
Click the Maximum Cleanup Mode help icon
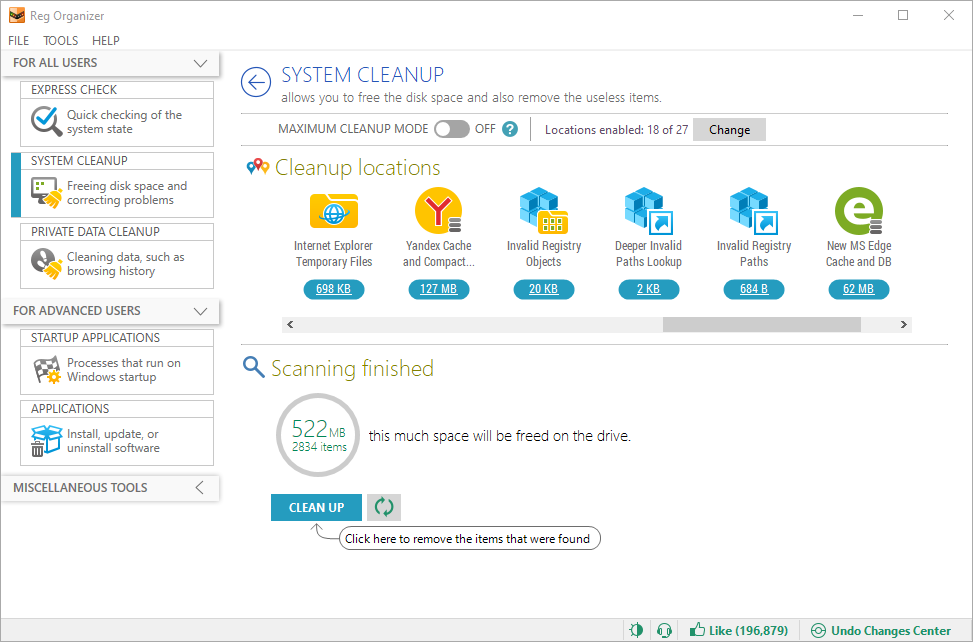point(509,128)
